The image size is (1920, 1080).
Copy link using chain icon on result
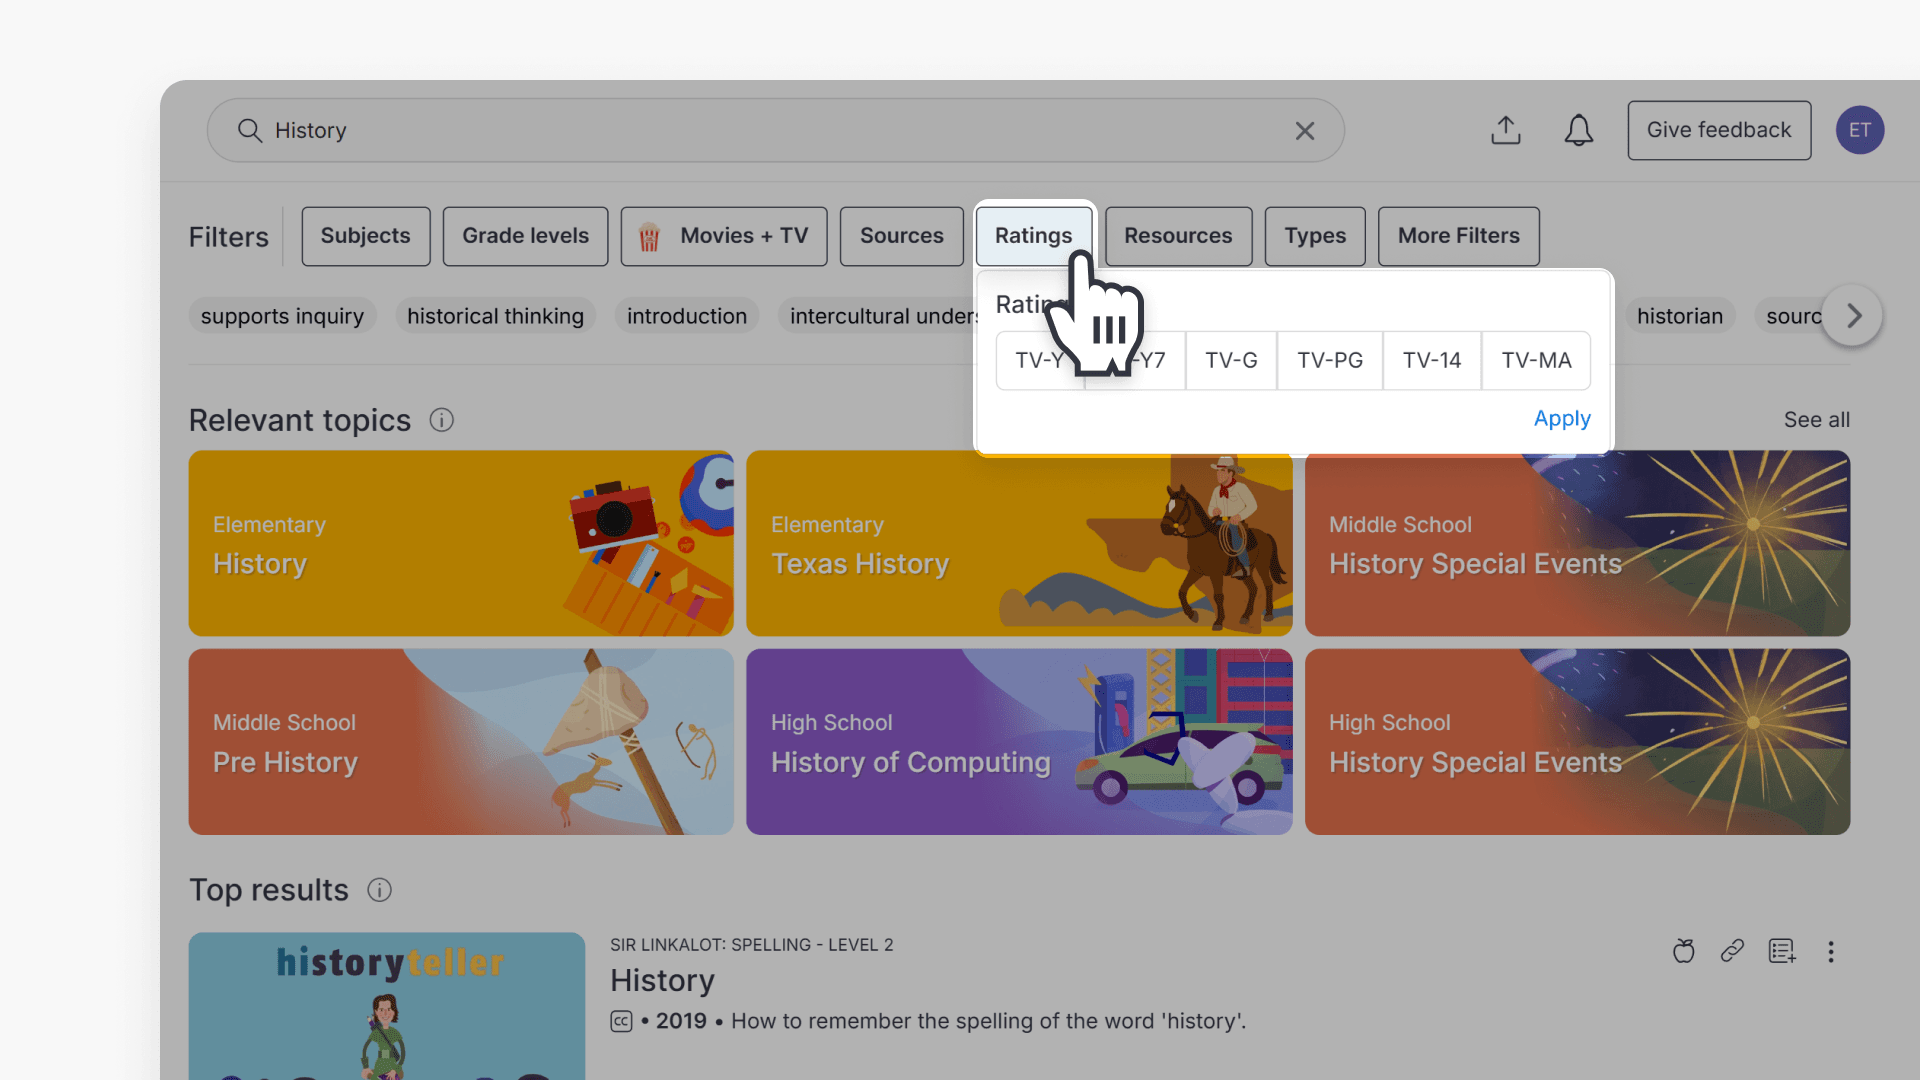point(1732,951)
